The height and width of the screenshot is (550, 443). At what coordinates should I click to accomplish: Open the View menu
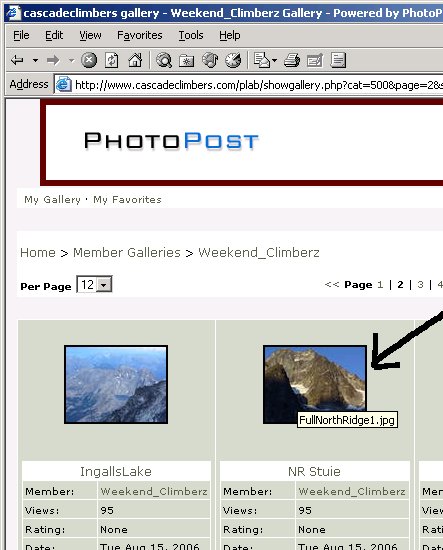click(90, 35)
